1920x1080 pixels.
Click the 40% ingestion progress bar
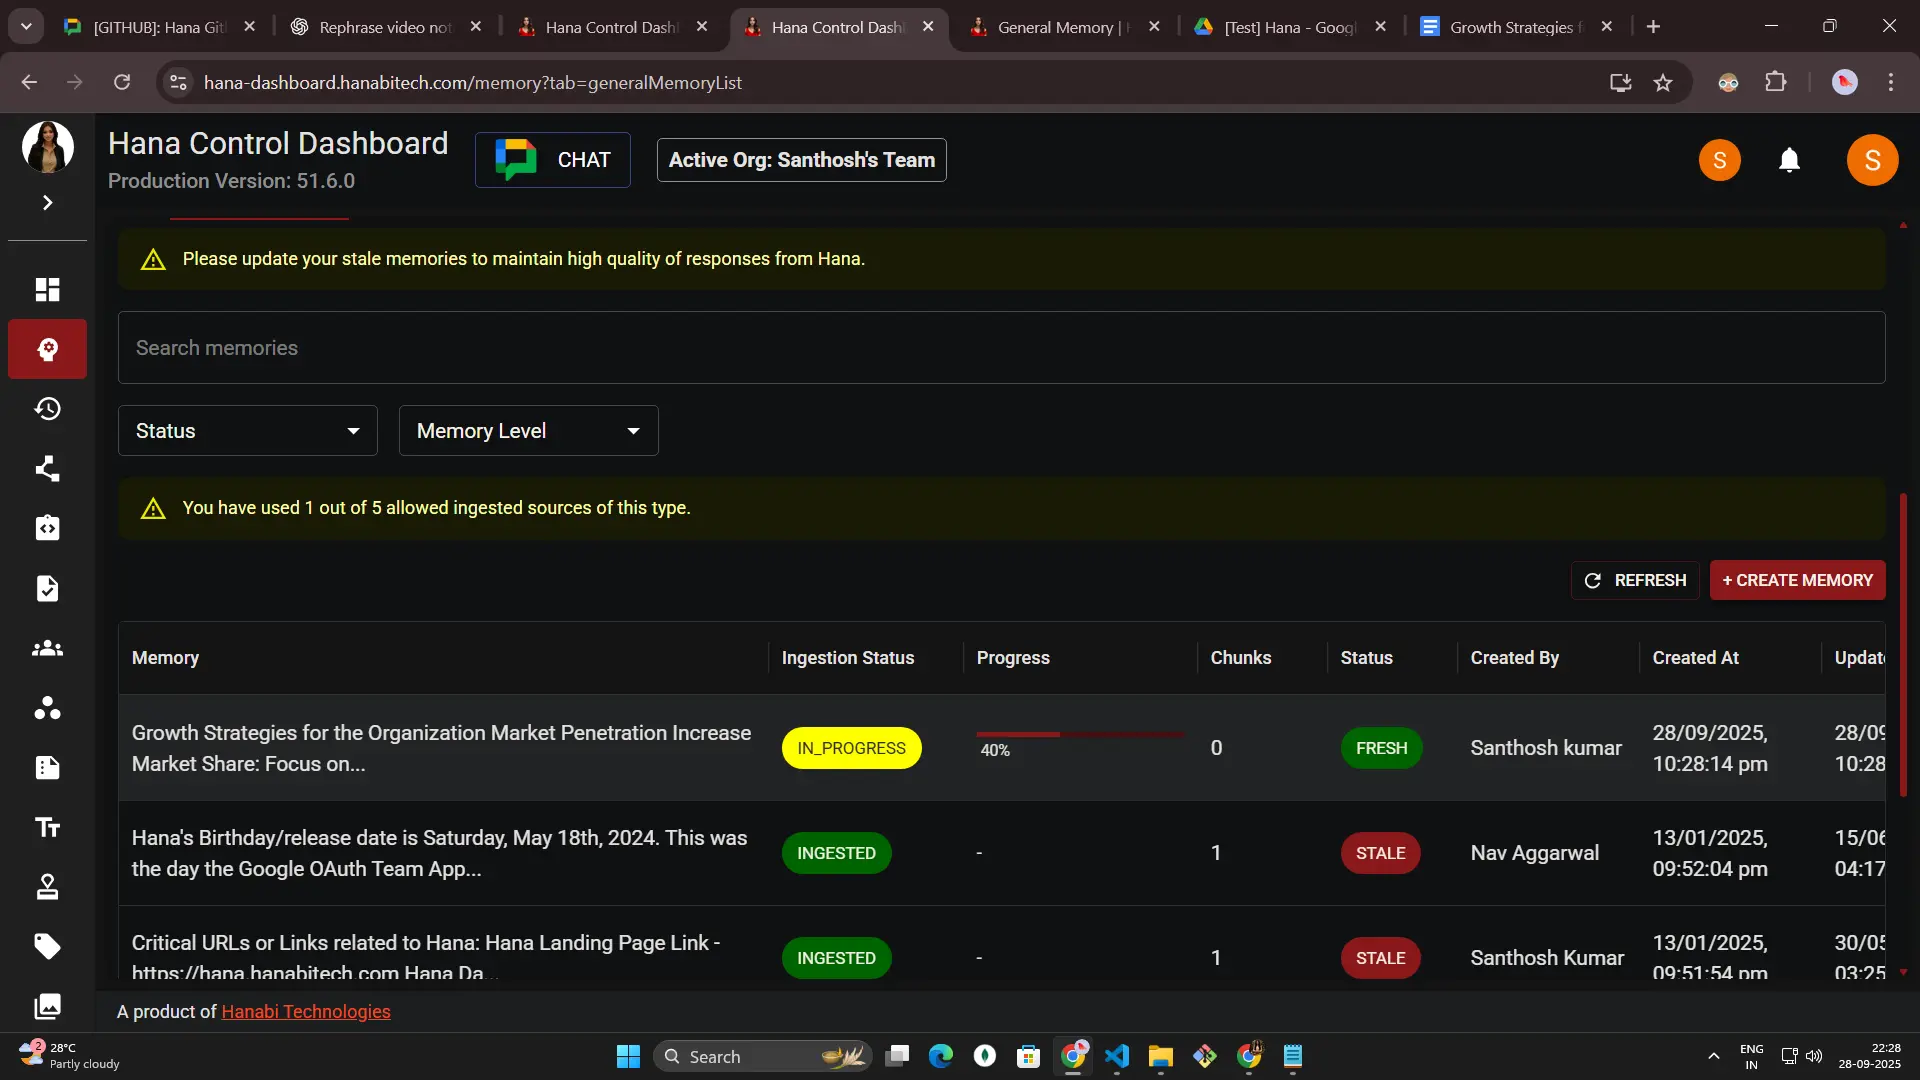tap(1078, 735)
